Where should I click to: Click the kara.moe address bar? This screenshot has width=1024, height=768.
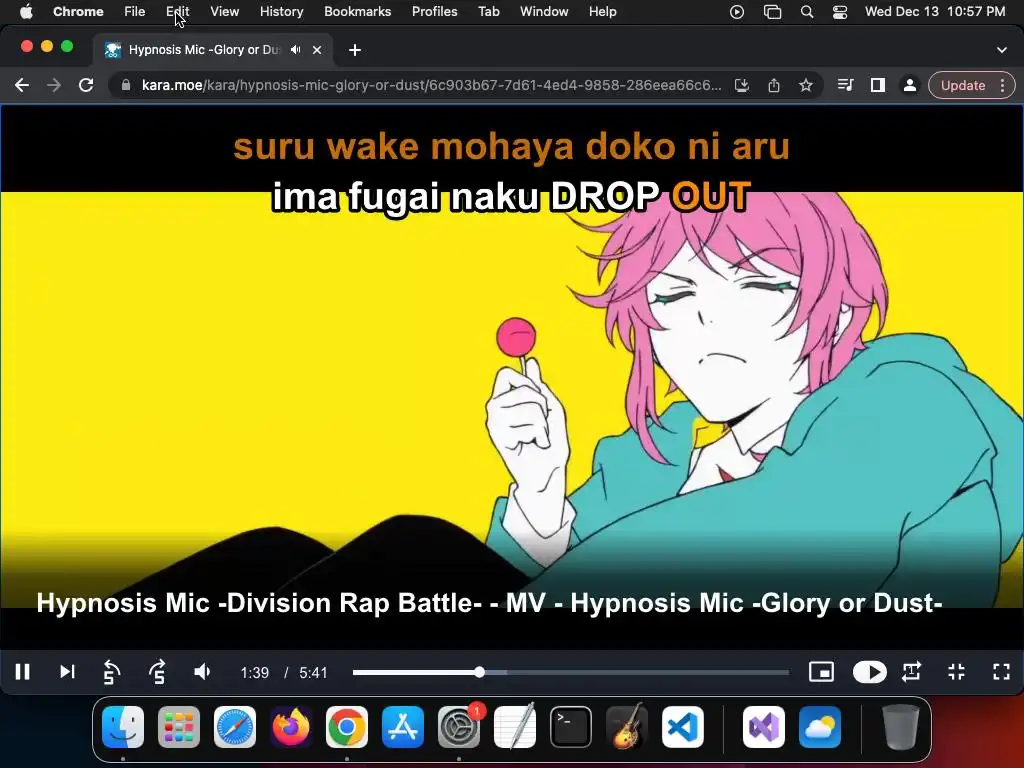431,86
